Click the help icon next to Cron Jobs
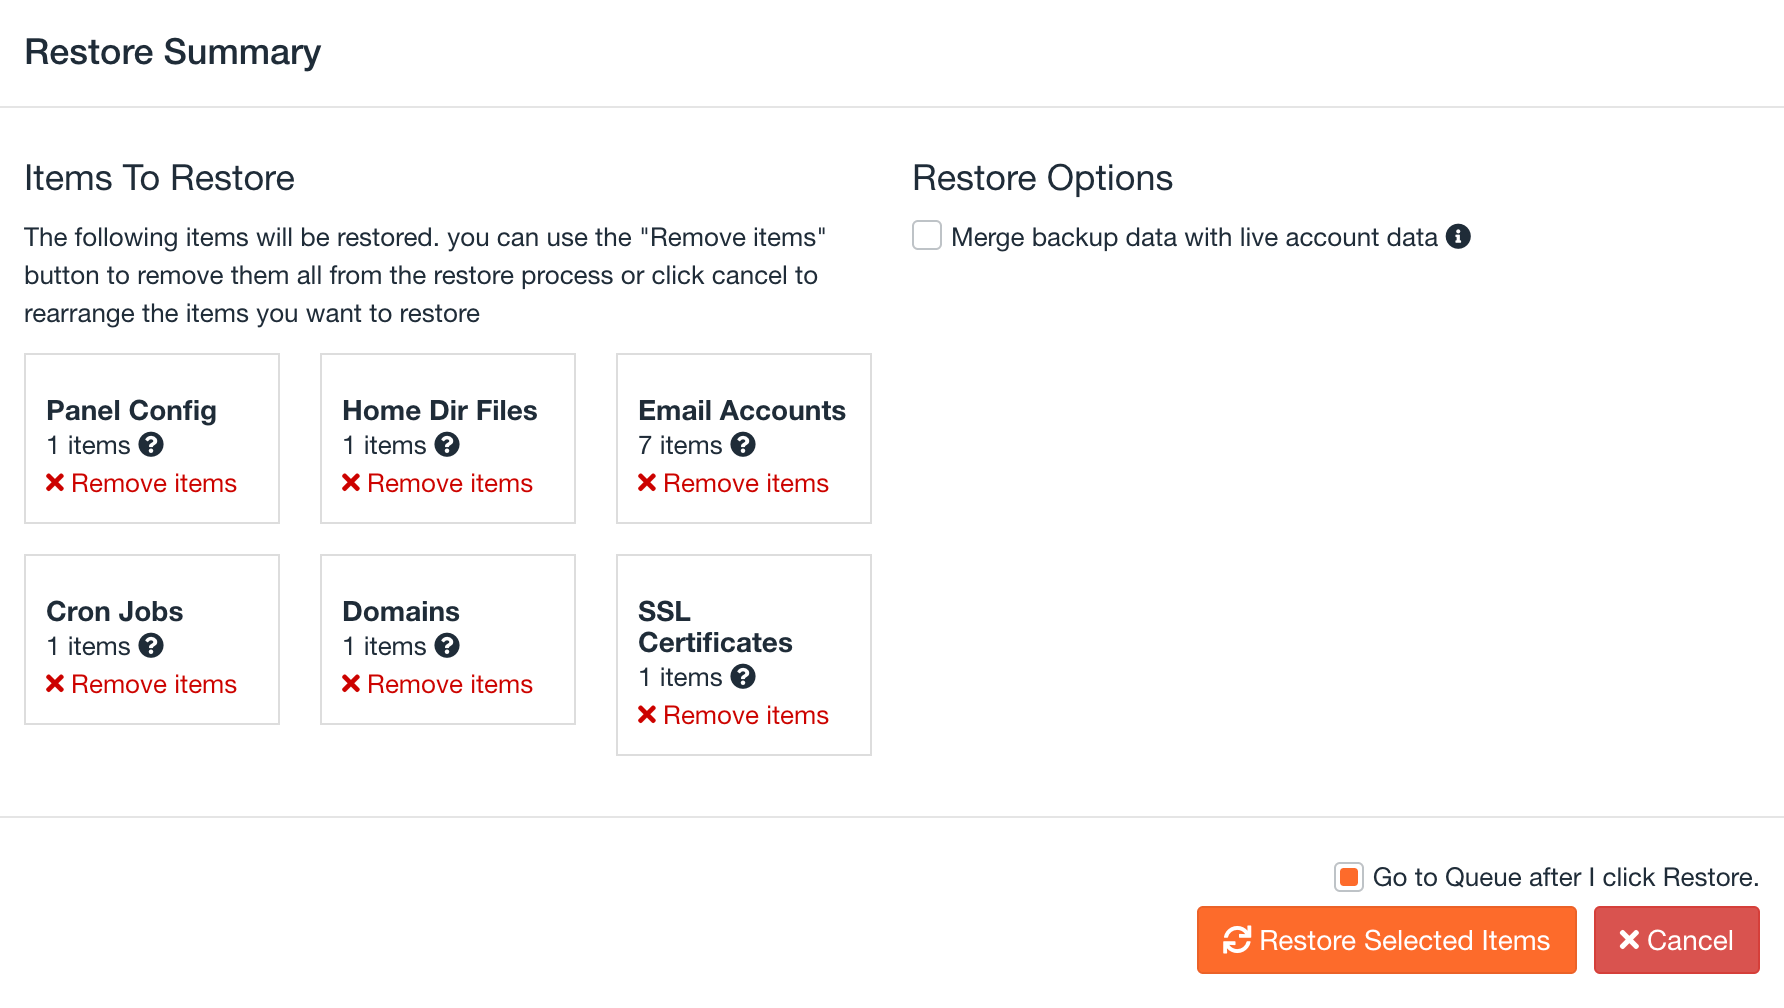 click(151, 646)
